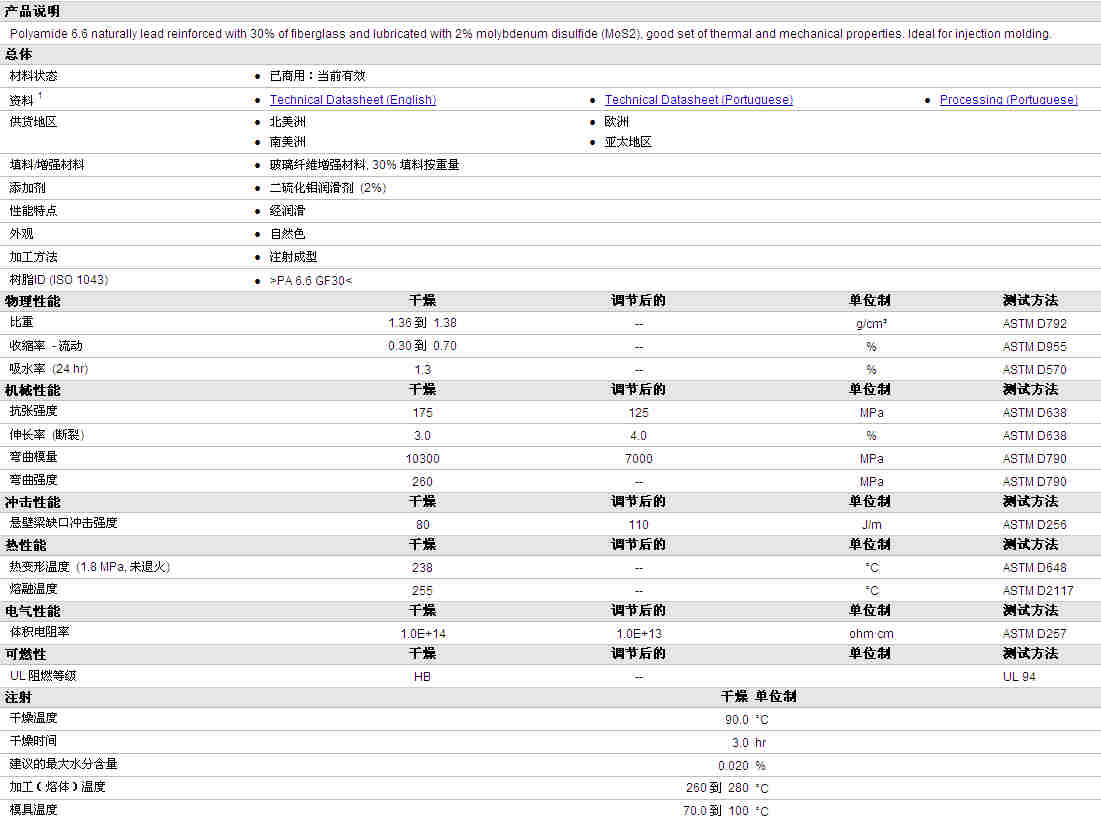
Task: Click the Polyamide 6.6 product description paragraph
Action: (x=530, y=34)
